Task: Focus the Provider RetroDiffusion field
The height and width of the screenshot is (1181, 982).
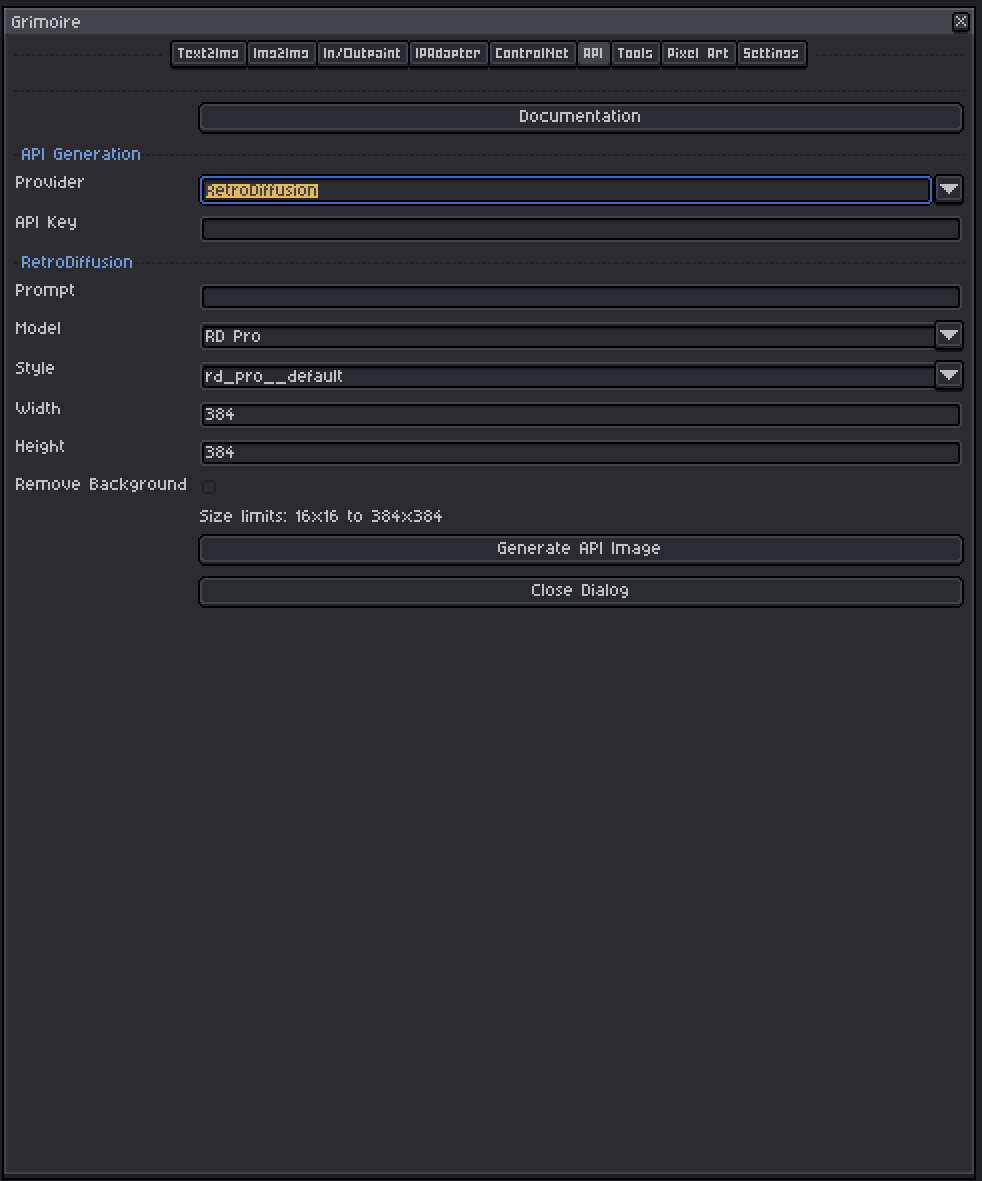Action: click(566, 190)
